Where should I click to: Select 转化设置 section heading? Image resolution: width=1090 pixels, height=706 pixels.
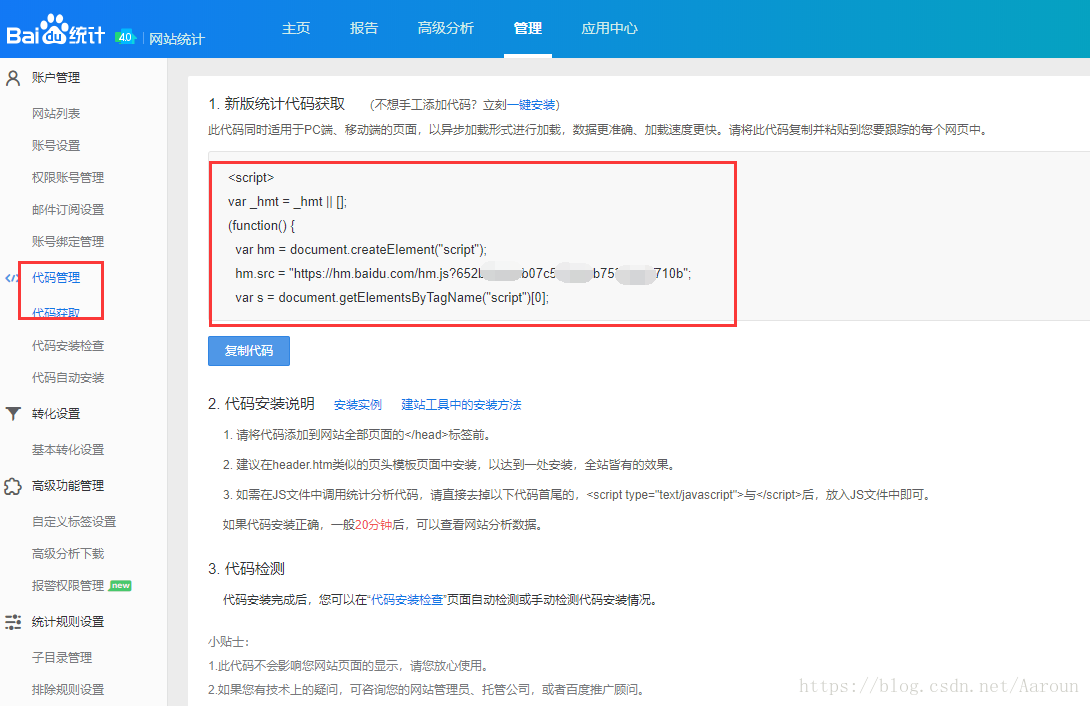coord(56,413)
